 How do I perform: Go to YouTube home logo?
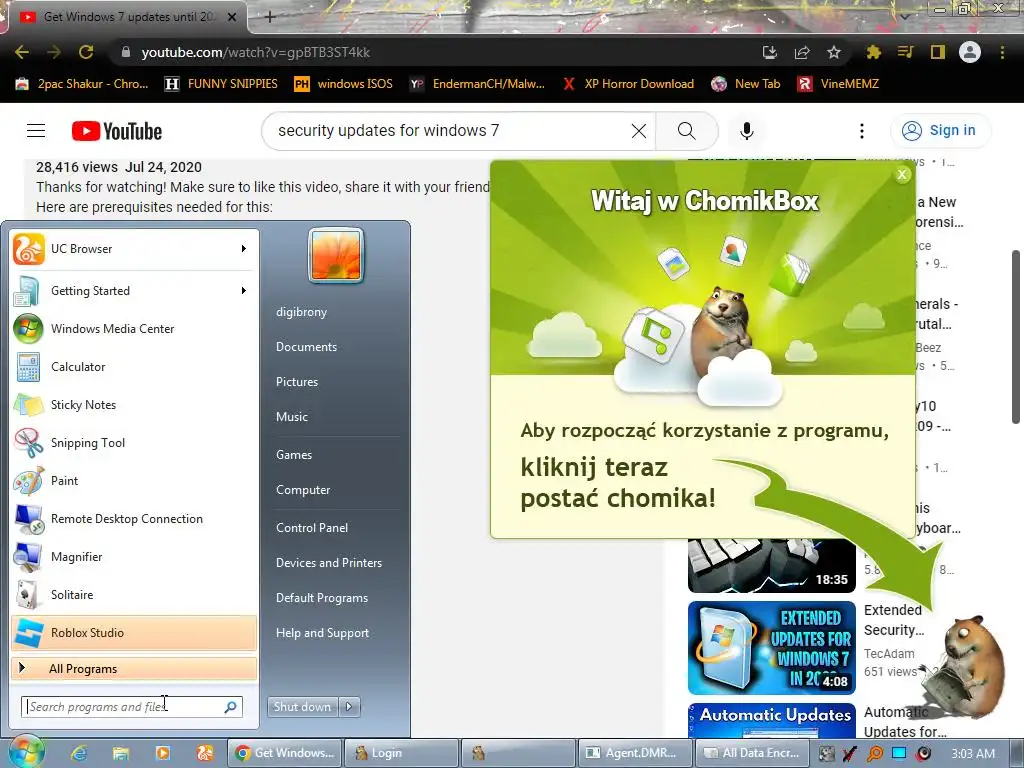tap(117, 131)
